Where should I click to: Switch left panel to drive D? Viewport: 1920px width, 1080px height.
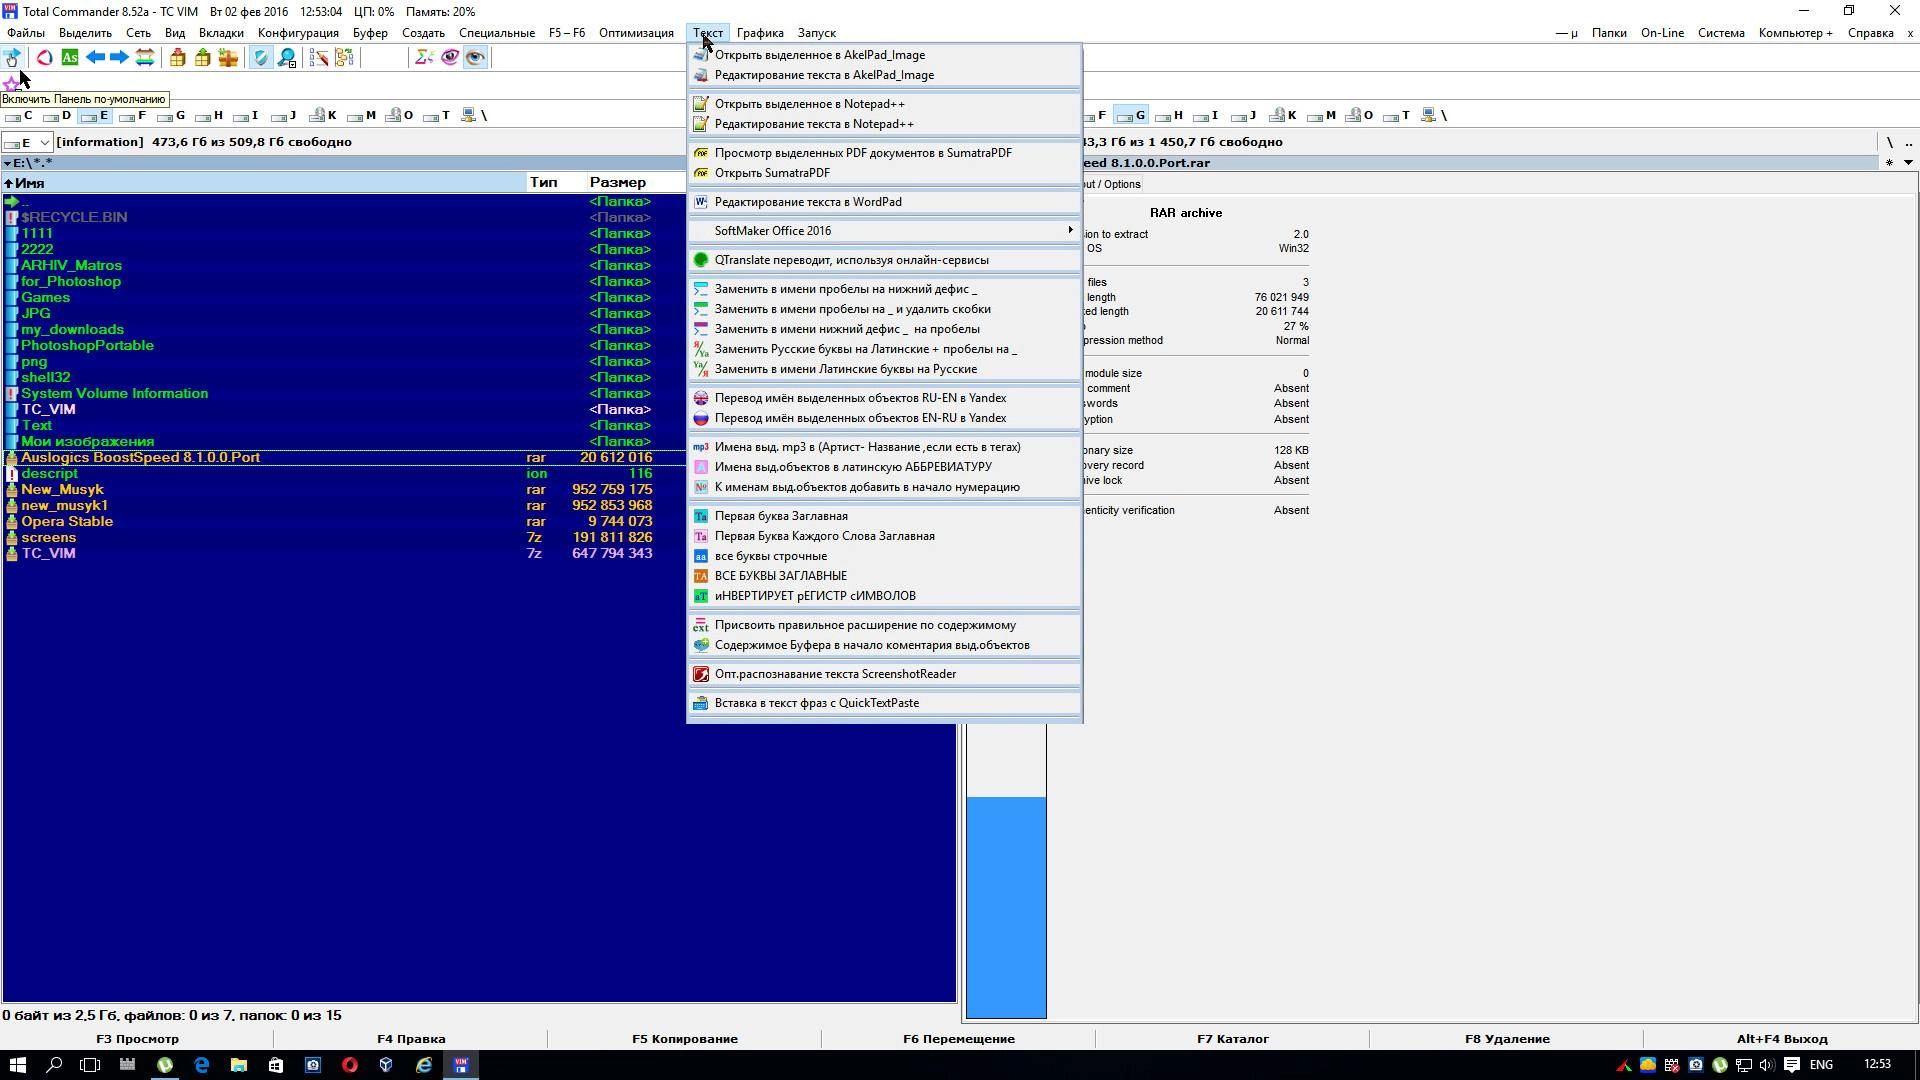(x=58, y=116)
